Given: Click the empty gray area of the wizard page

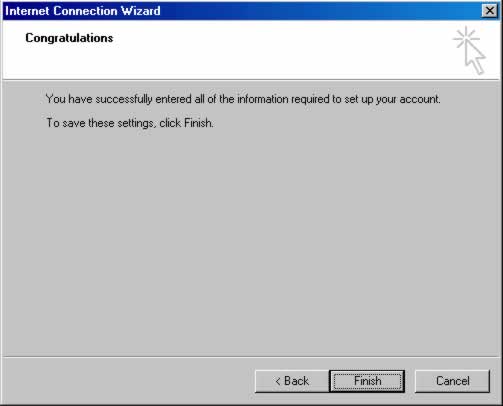Looking at the screenshot, I should pos(251,240).
